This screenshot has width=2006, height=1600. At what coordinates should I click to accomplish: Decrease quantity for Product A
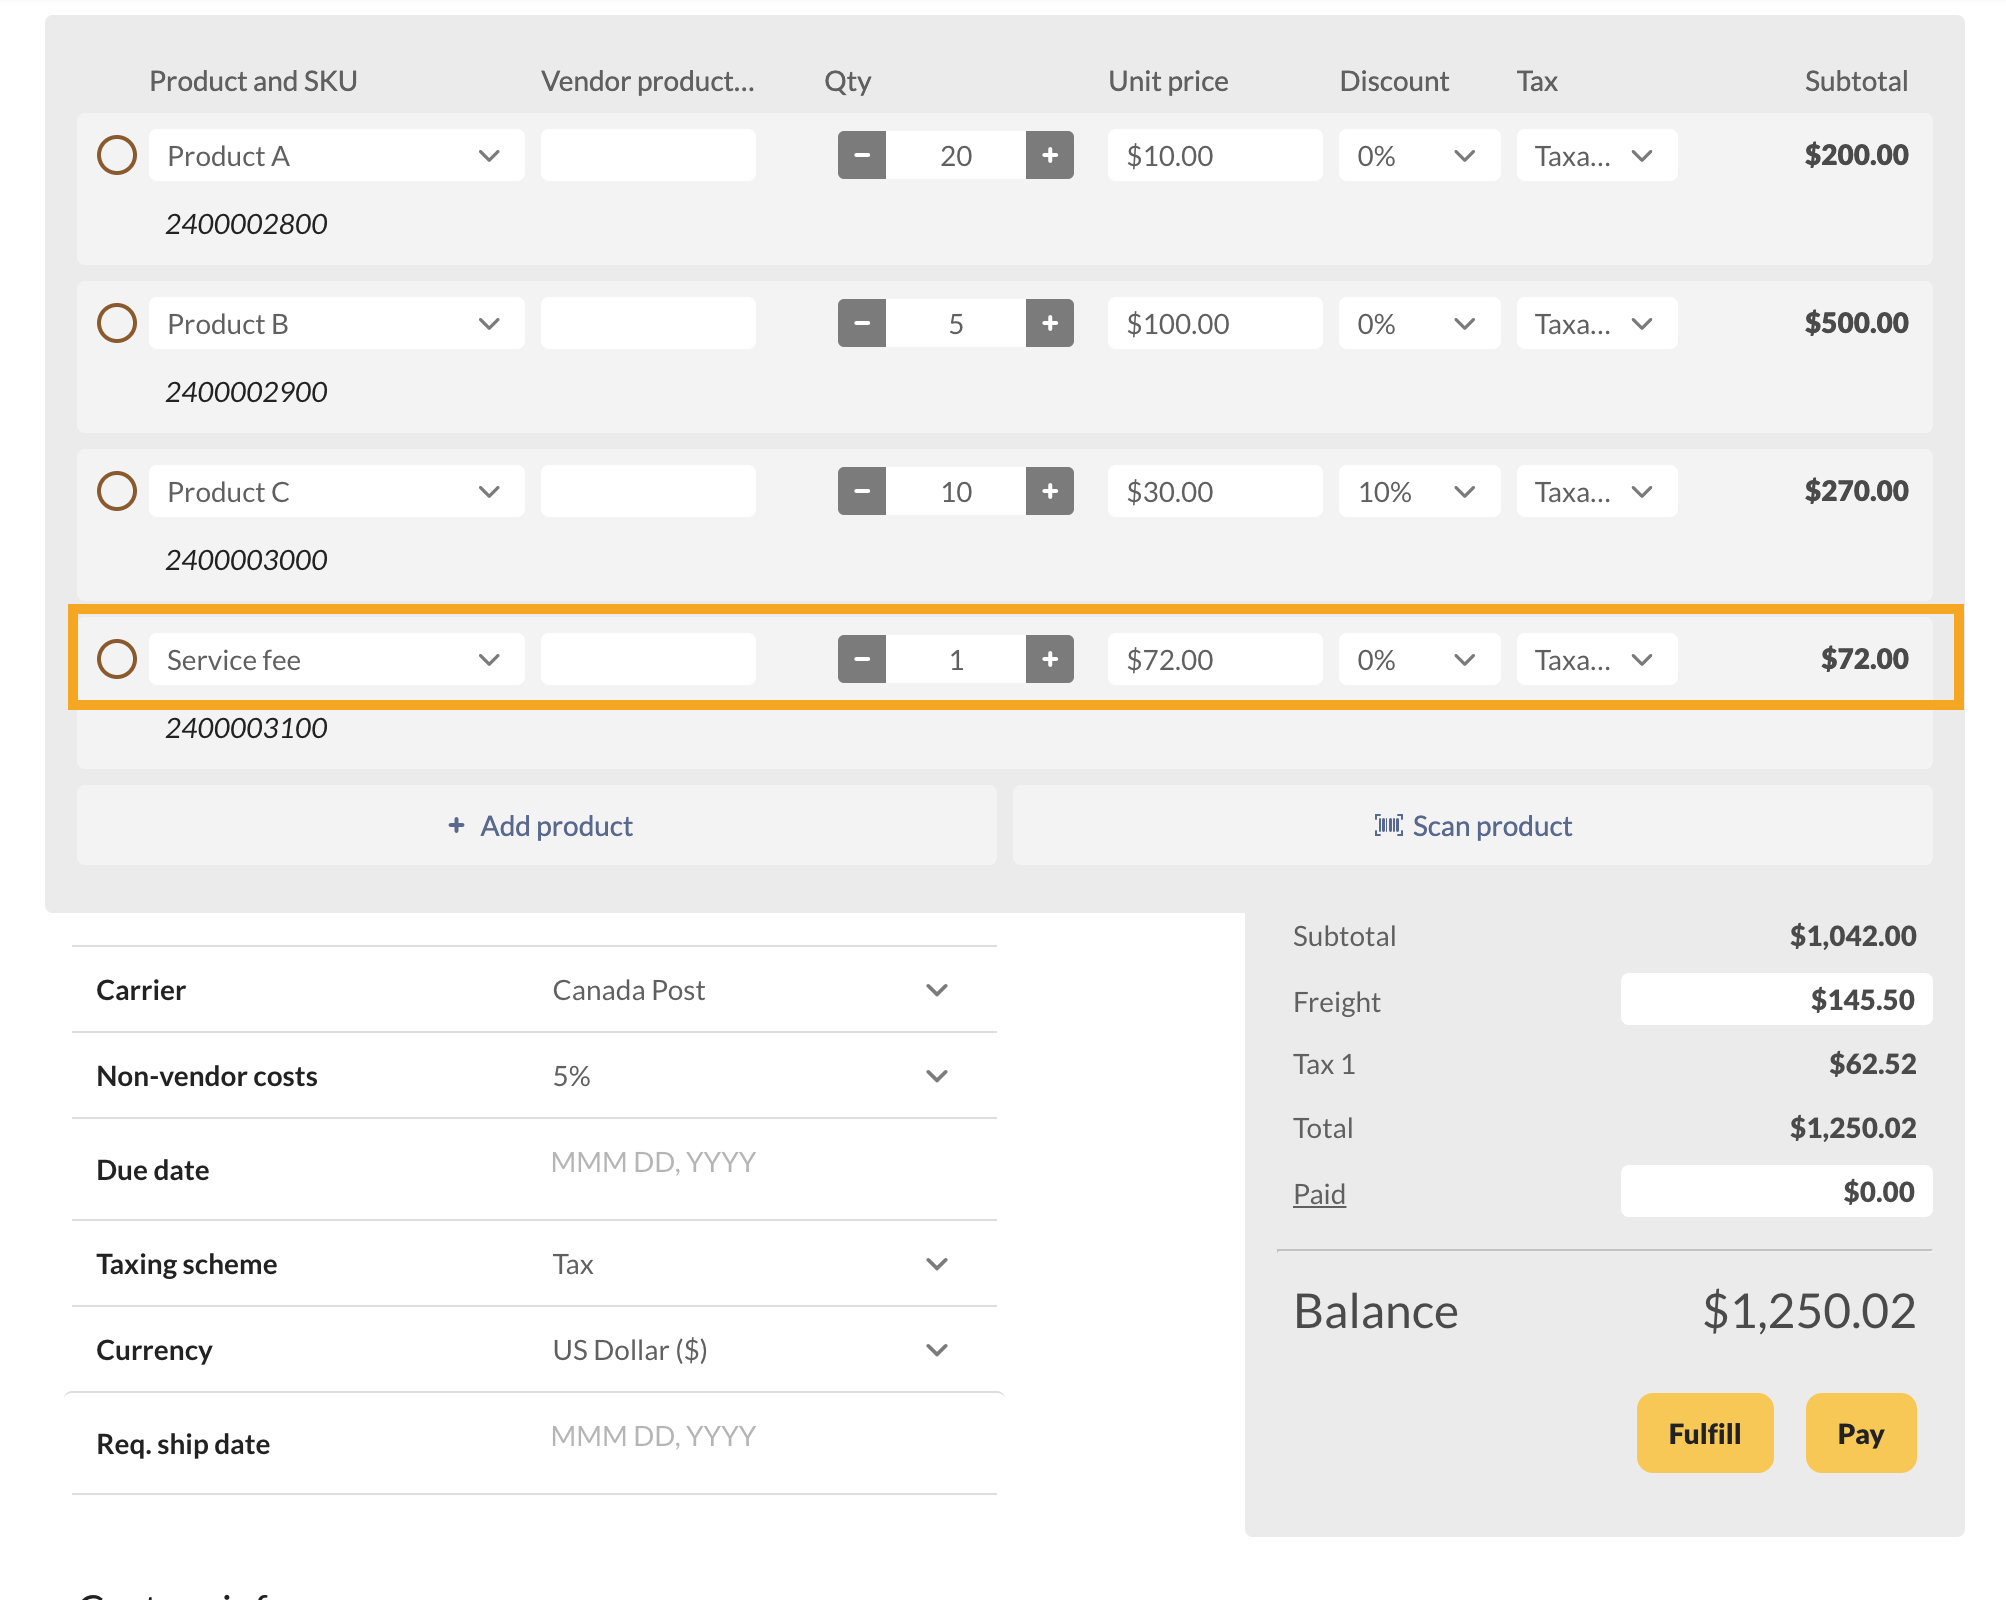click(861, 155)
